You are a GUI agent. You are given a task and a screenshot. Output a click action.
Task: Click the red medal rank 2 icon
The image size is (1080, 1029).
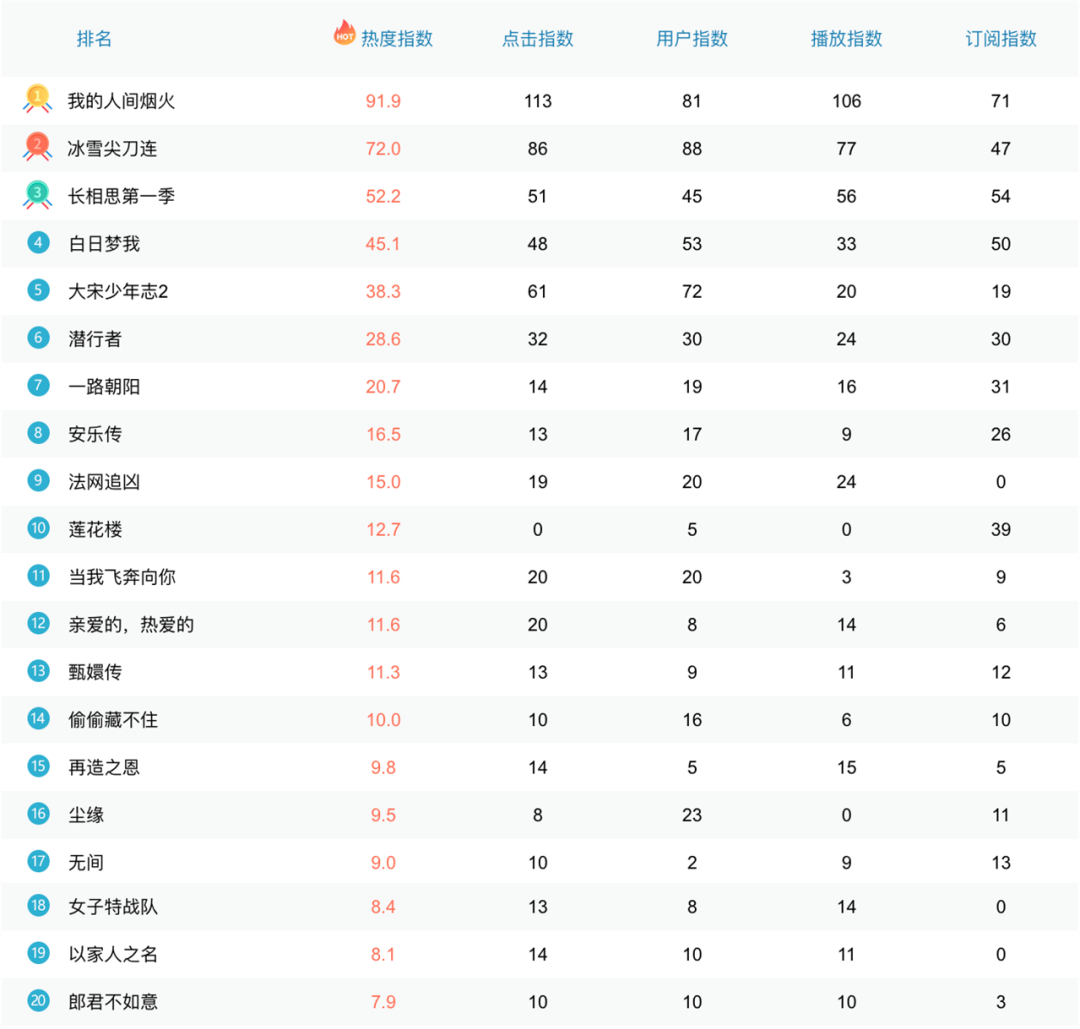[37, 147]
